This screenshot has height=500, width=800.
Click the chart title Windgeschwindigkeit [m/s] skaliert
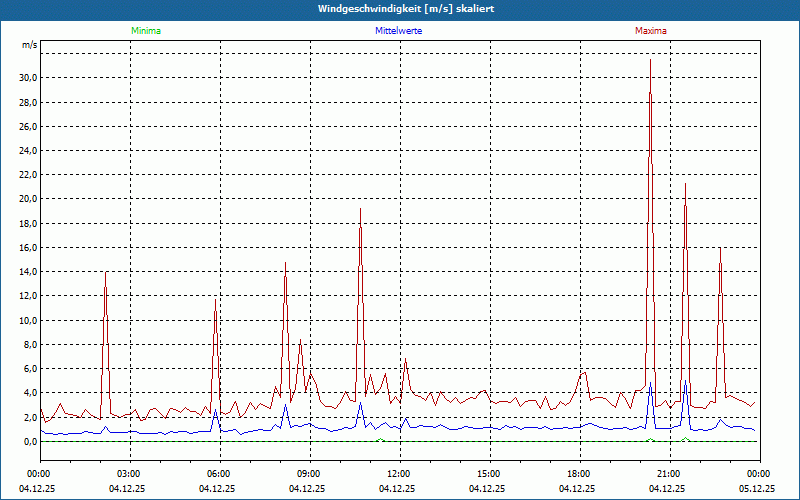click(406, 9)
